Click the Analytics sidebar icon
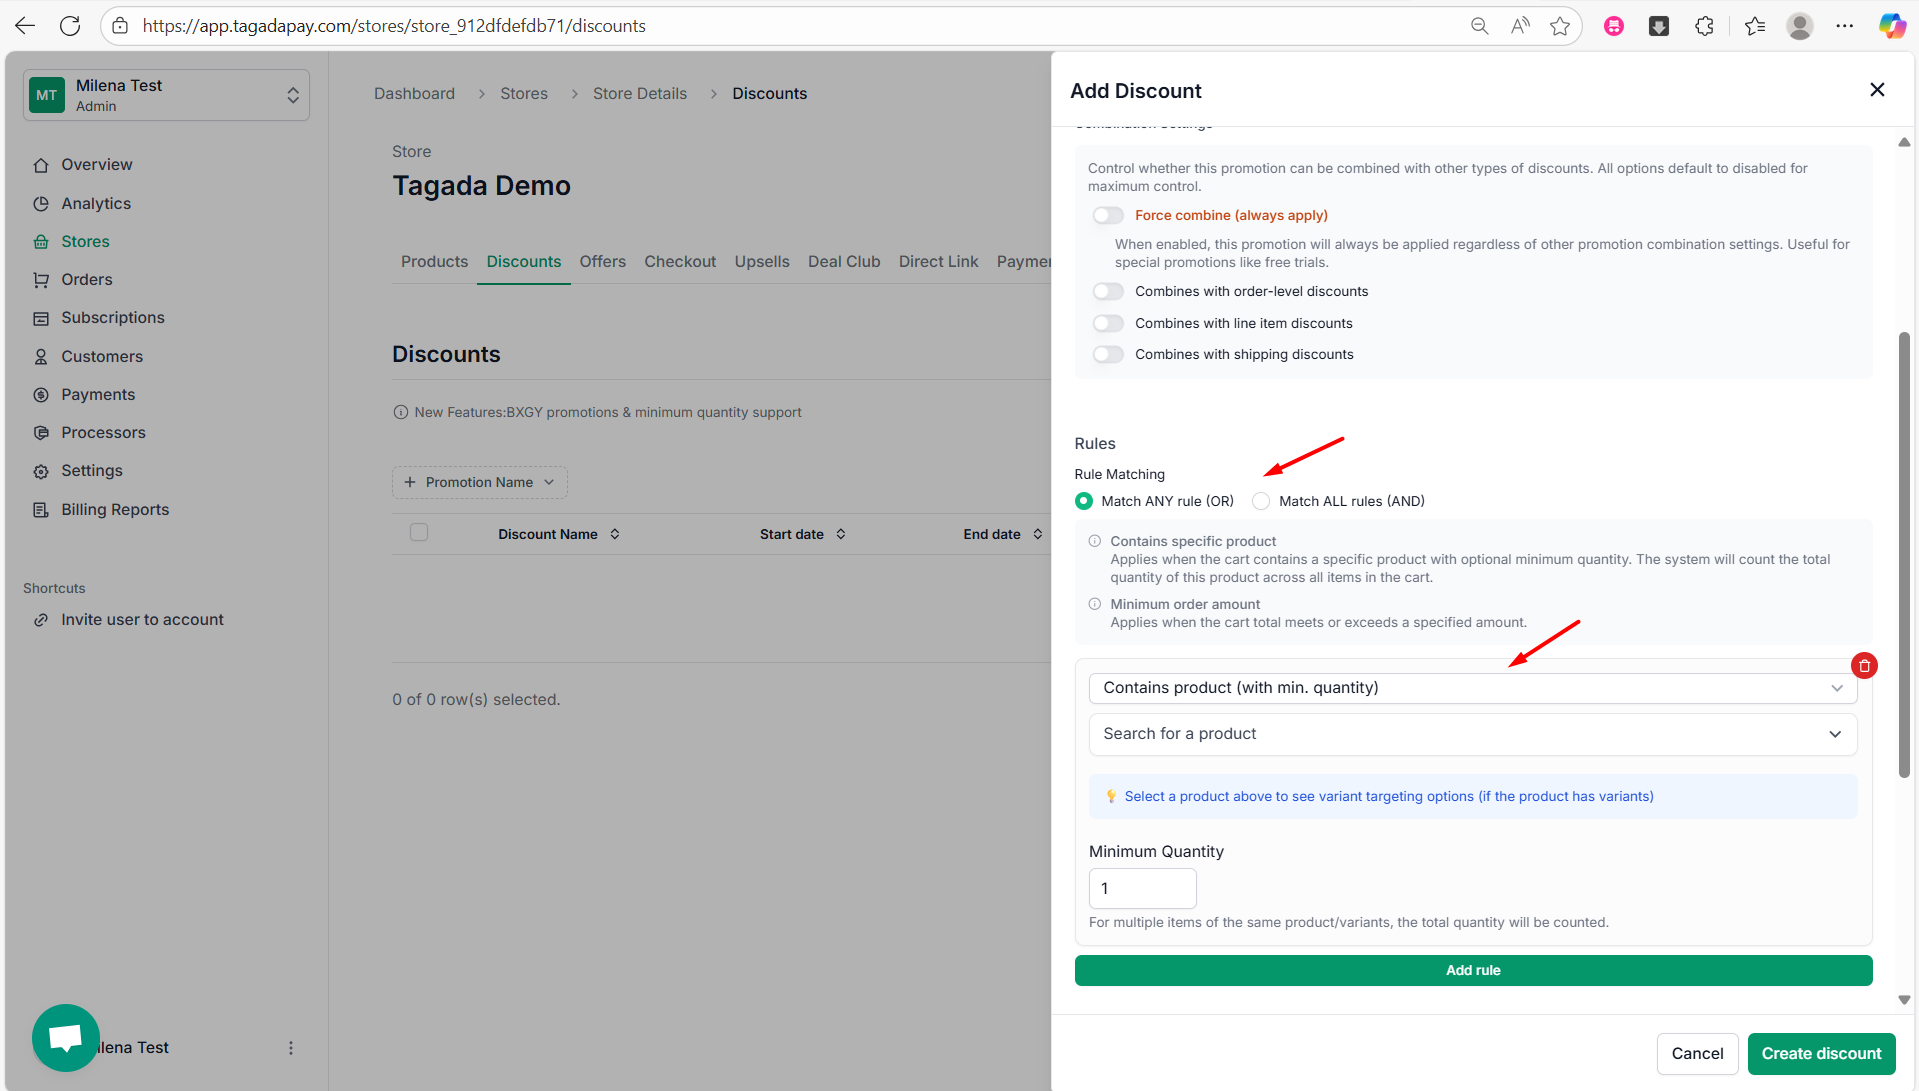 (41, 204)
